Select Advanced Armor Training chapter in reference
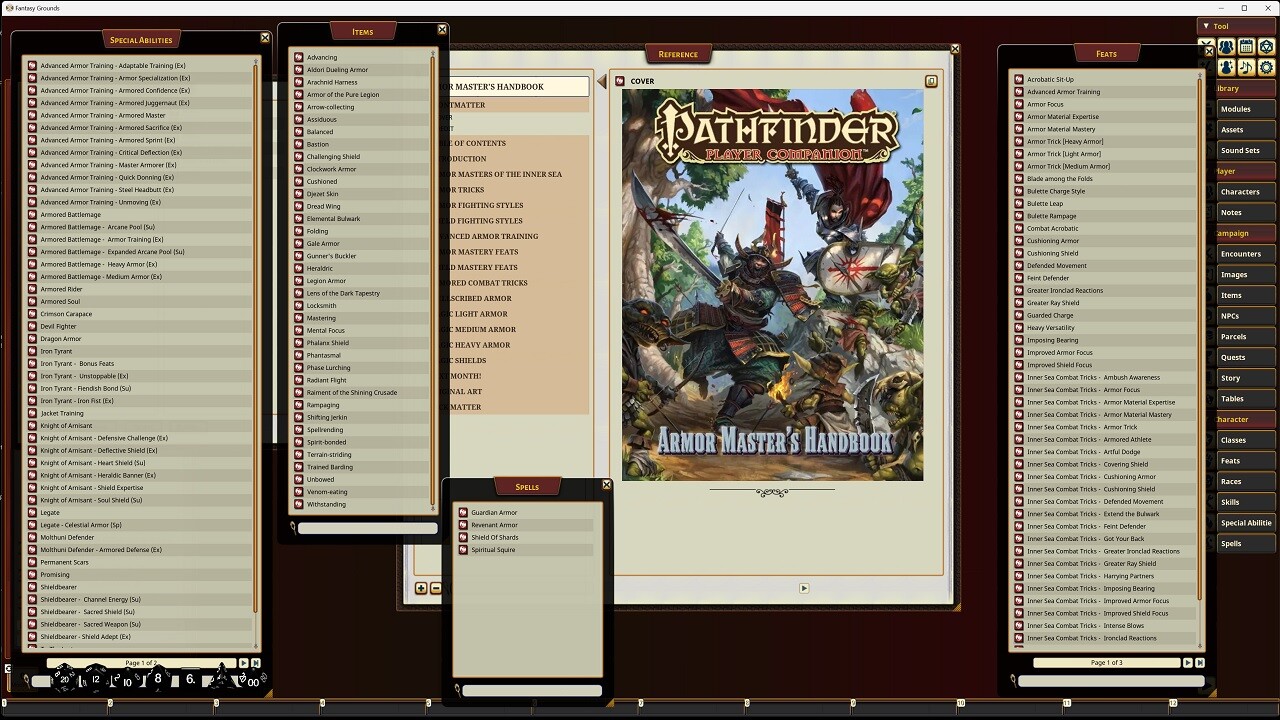The width and height of the screenshot is (1280, 720). click(490, 236)
